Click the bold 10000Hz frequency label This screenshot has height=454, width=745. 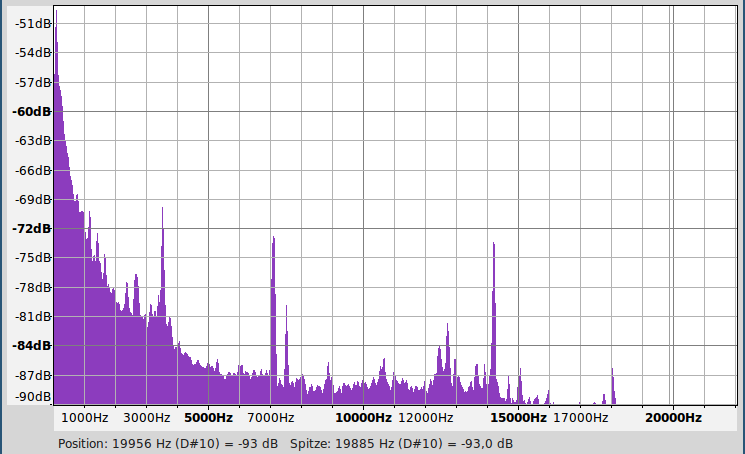[x=363, y=418]
